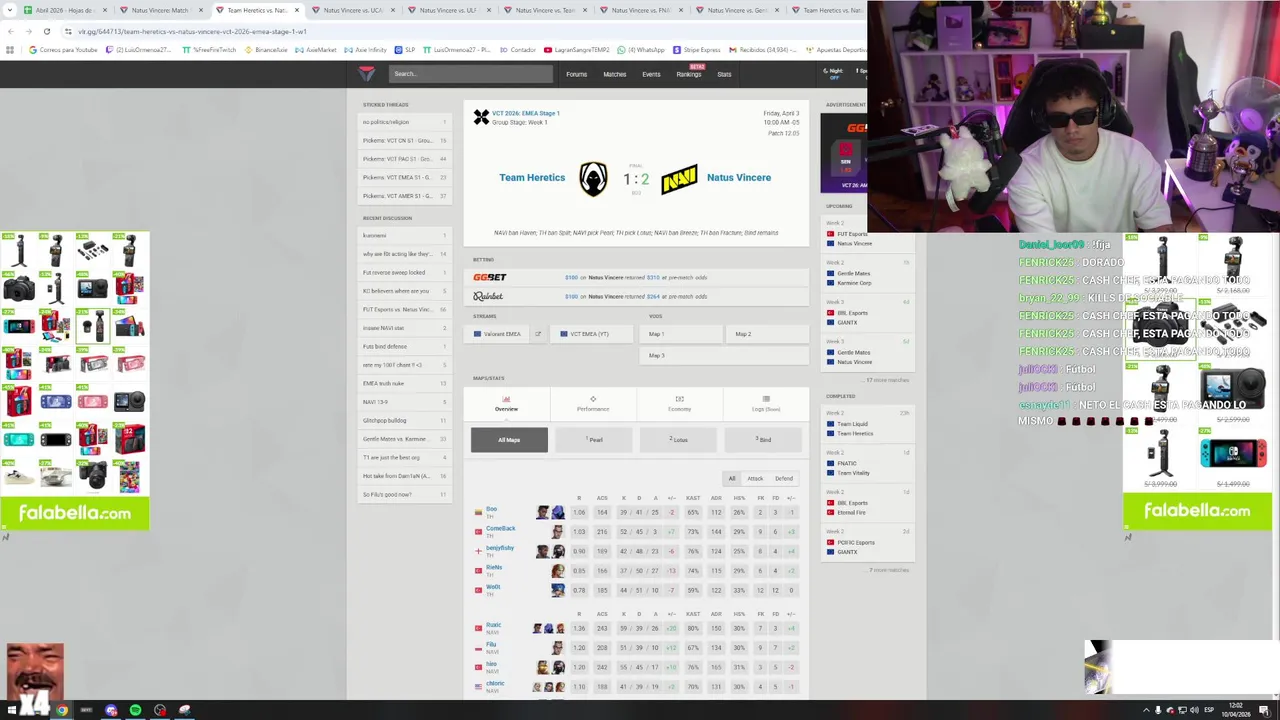Open the Map 2 VOD
The image size is (1280, 720).
pos(767,334)
